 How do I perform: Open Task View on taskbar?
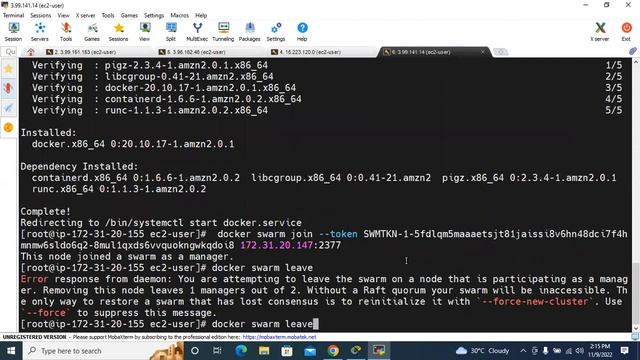click(x=217, y=351)
